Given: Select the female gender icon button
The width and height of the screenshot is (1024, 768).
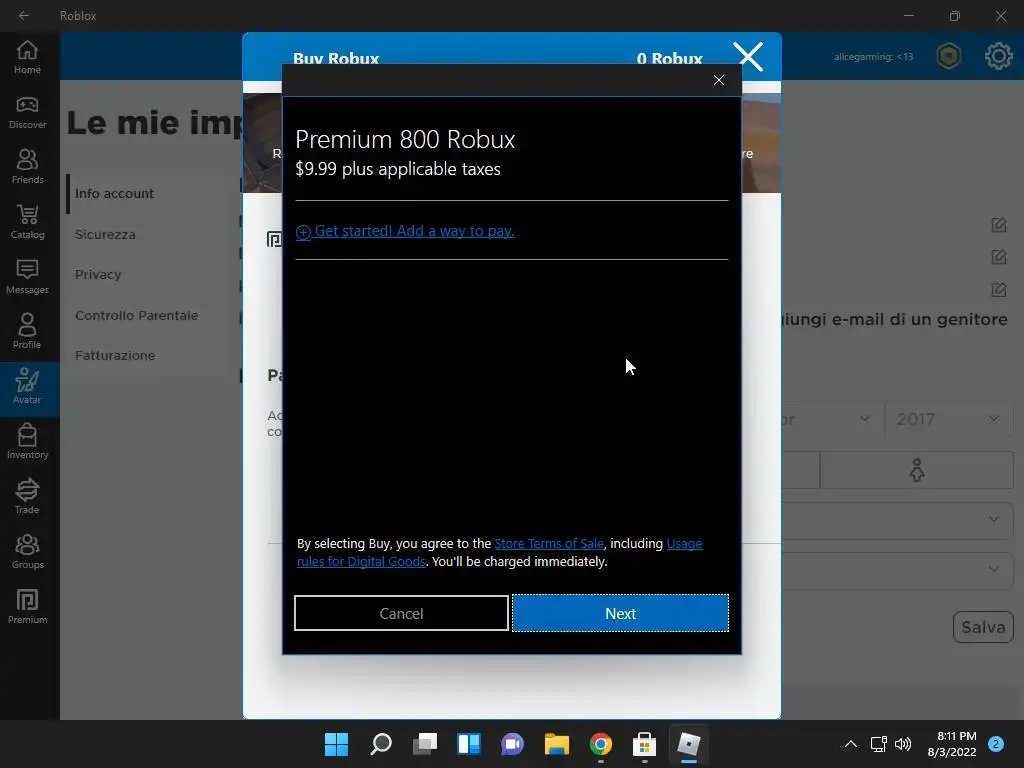Looking at the screenshot, I should 917,470.
